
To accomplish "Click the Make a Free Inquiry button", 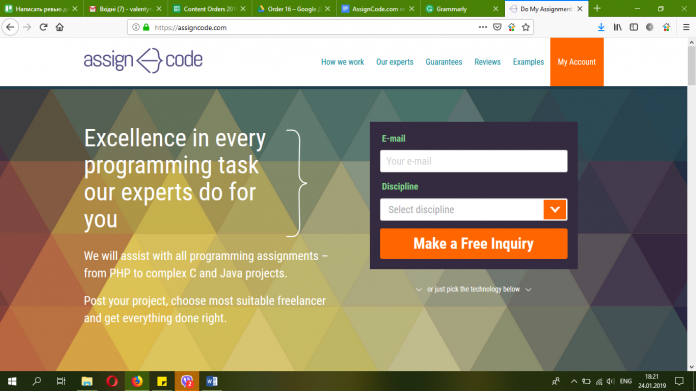I will 474,244.
